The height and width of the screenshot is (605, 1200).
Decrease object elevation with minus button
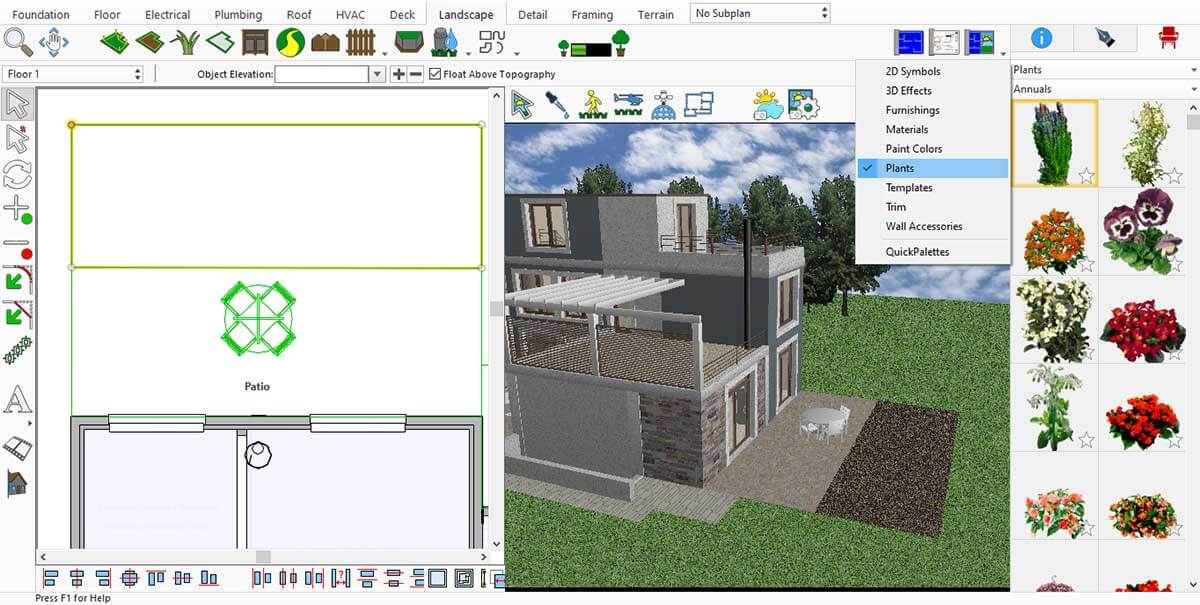(x=416, y=74)
